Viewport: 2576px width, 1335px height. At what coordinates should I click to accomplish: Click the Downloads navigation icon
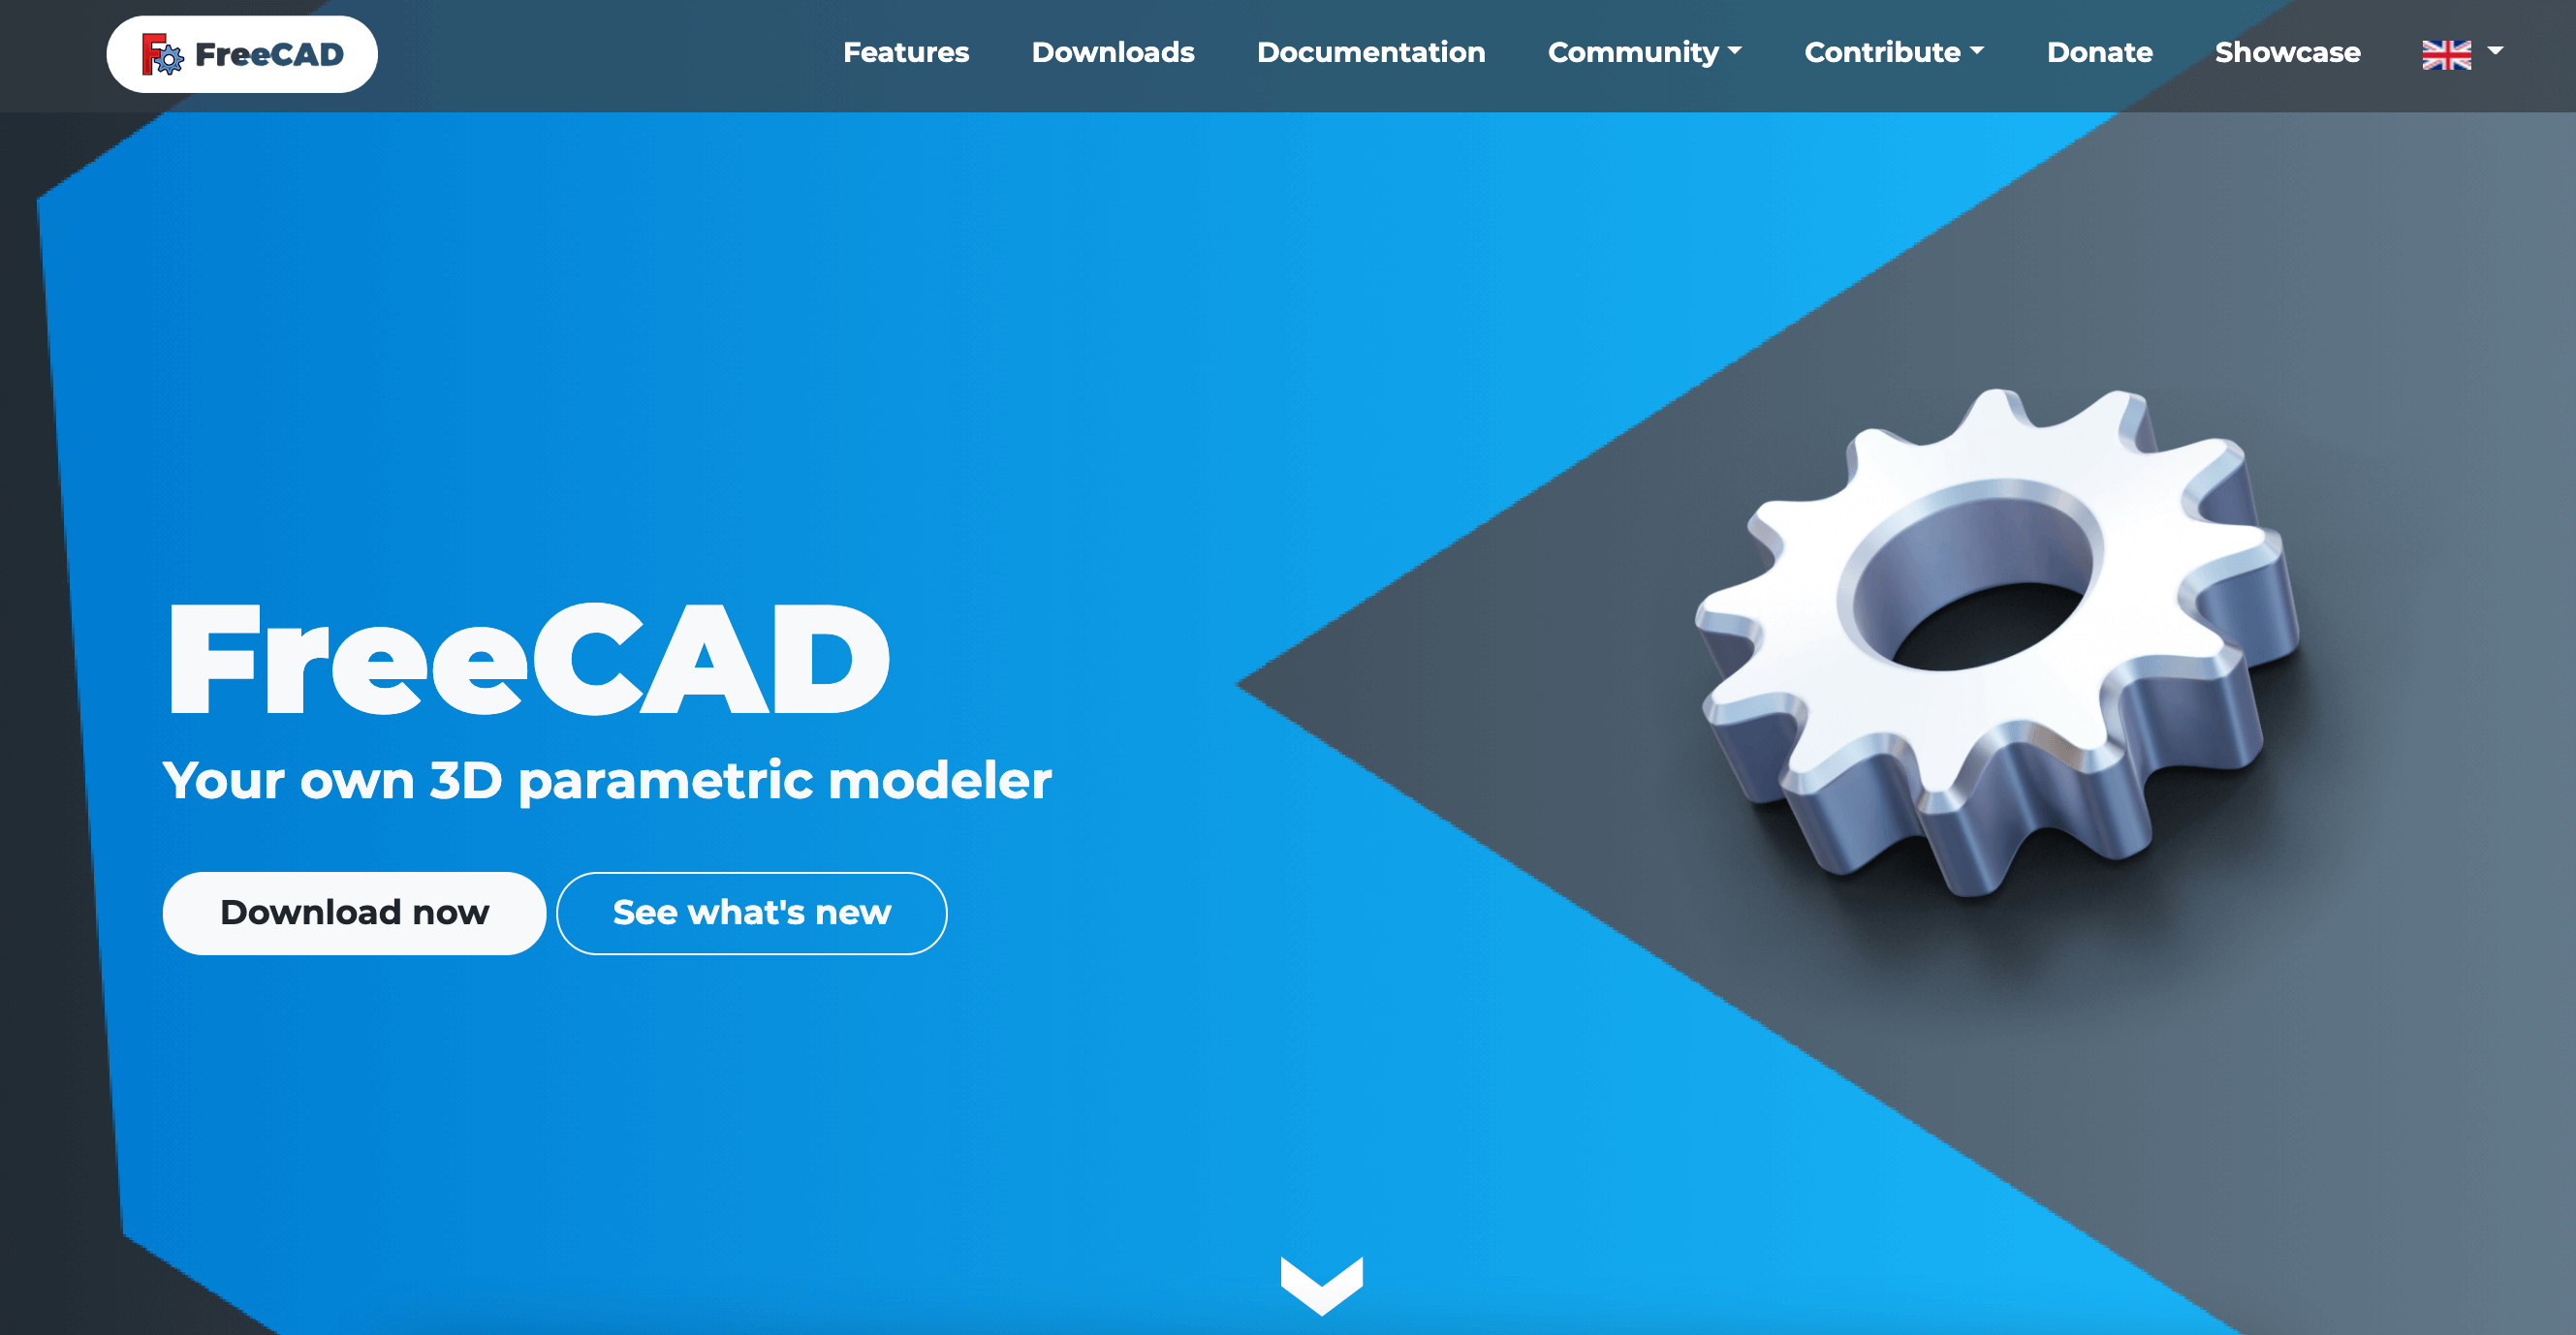tap(1112, 51)
